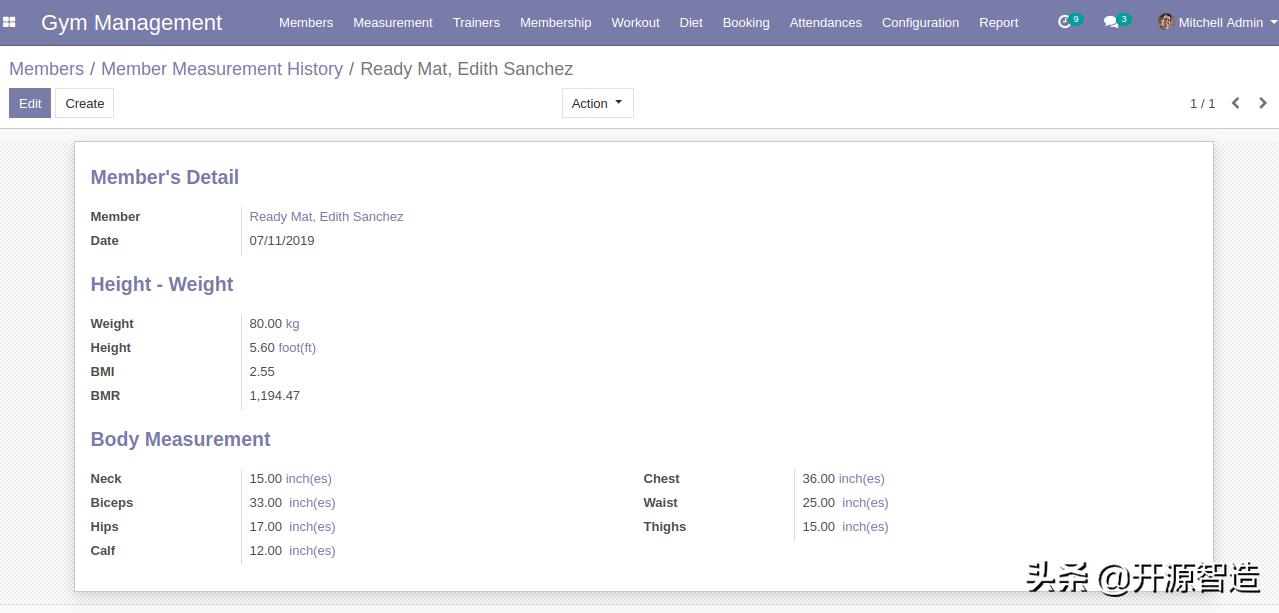Go to next record arrow
Screen dimensions: 1279x613
coord(1263,103)
